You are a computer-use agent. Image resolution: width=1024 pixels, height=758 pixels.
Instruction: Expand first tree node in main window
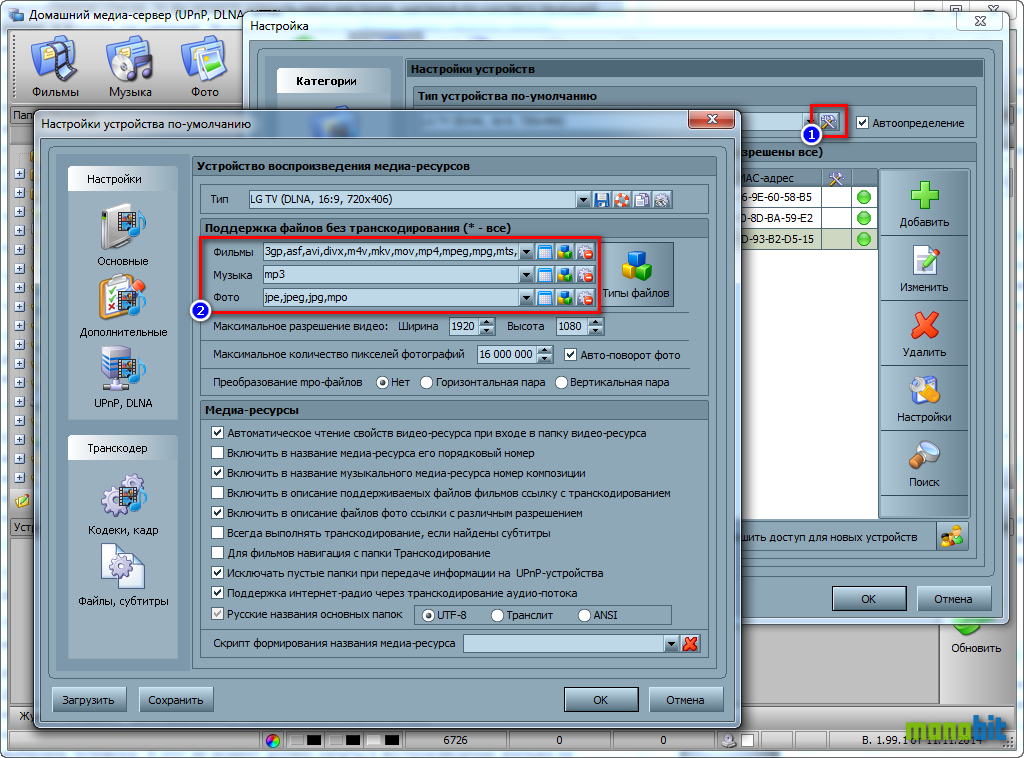coord(20,174)
